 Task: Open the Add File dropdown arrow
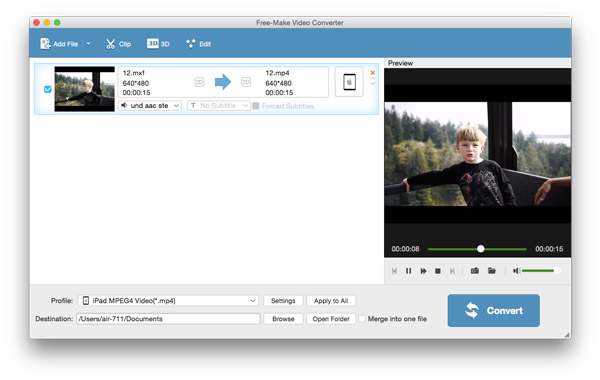click(88, 44)
